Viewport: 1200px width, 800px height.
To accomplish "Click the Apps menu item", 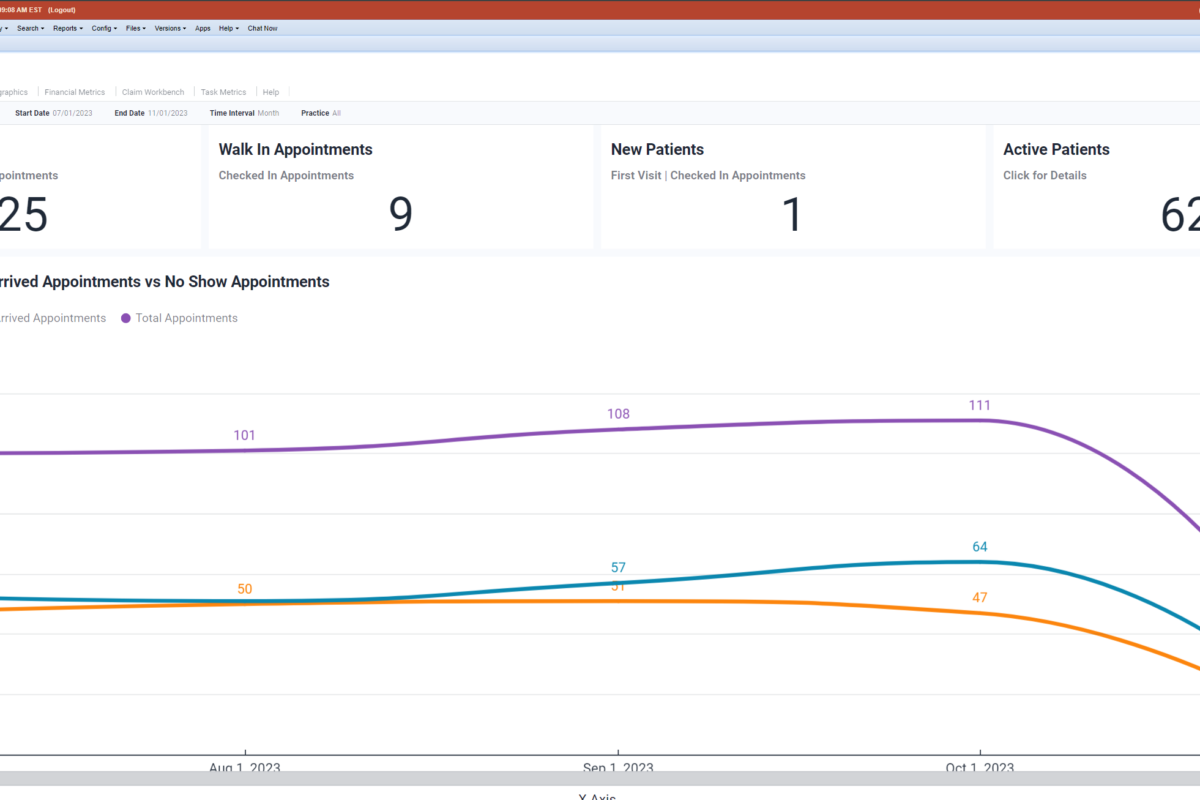I will 203,28.
